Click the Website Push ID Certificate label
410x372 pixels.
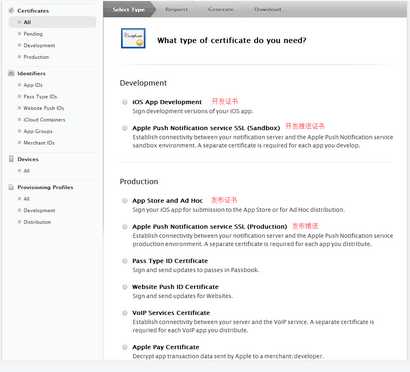point(175,287)
